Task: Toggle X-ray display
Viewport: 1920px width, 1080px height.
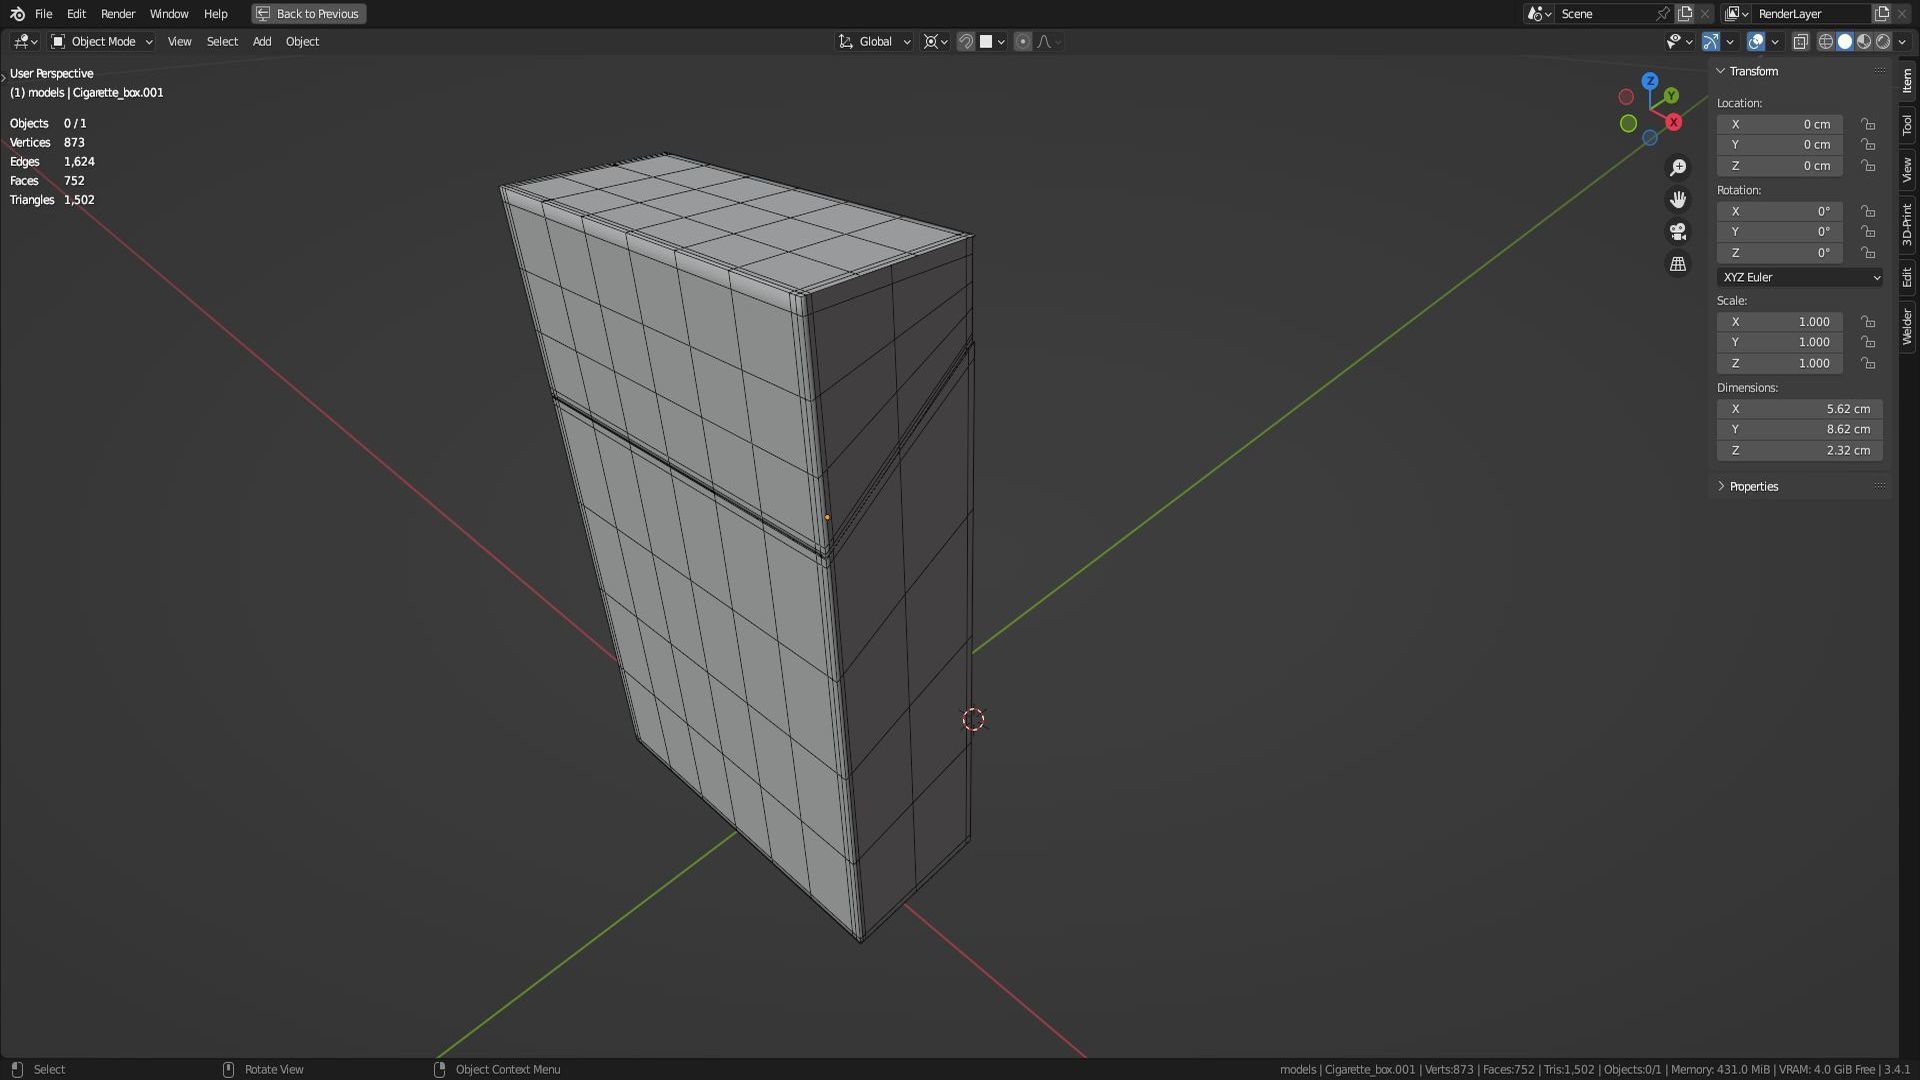Action: click(1800, 41)
